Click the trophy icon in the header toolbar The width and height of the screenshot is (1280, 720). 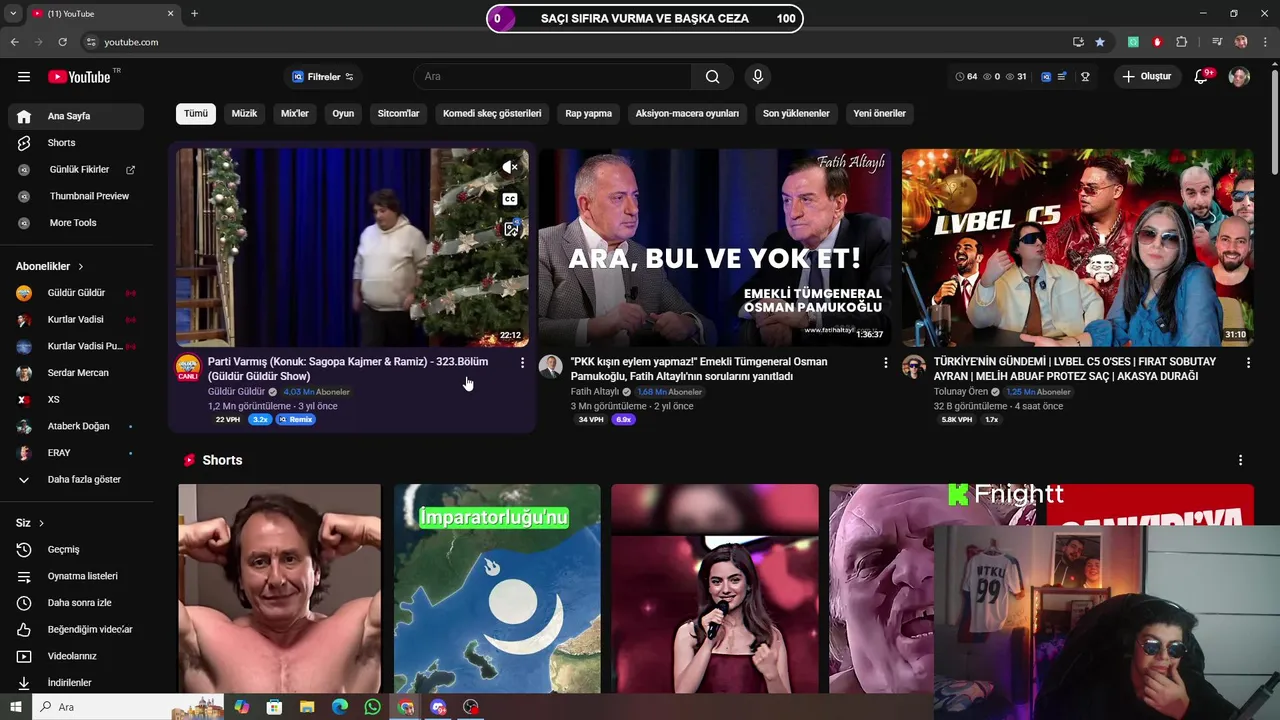(1085, 77)
